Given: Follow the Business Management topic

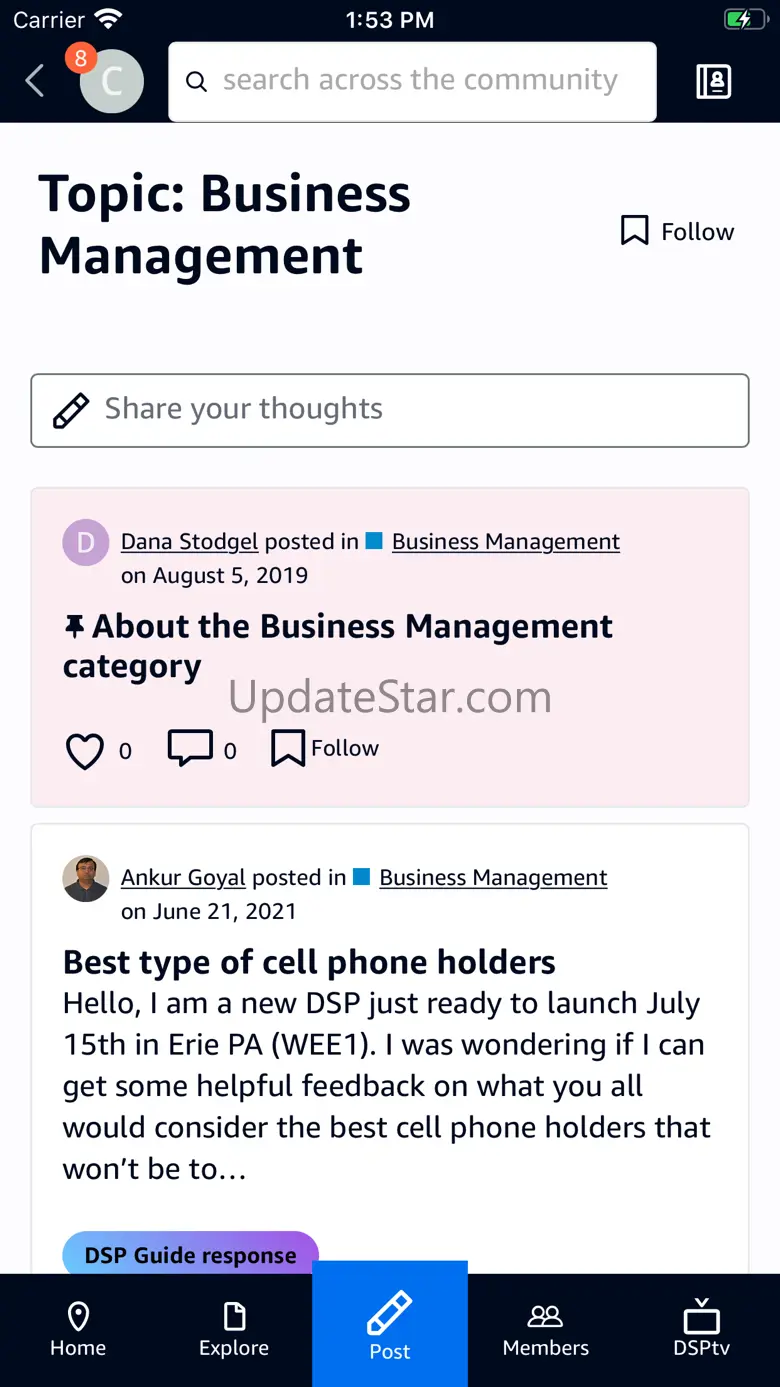Looking at the screenshot, I should point(678,231).
